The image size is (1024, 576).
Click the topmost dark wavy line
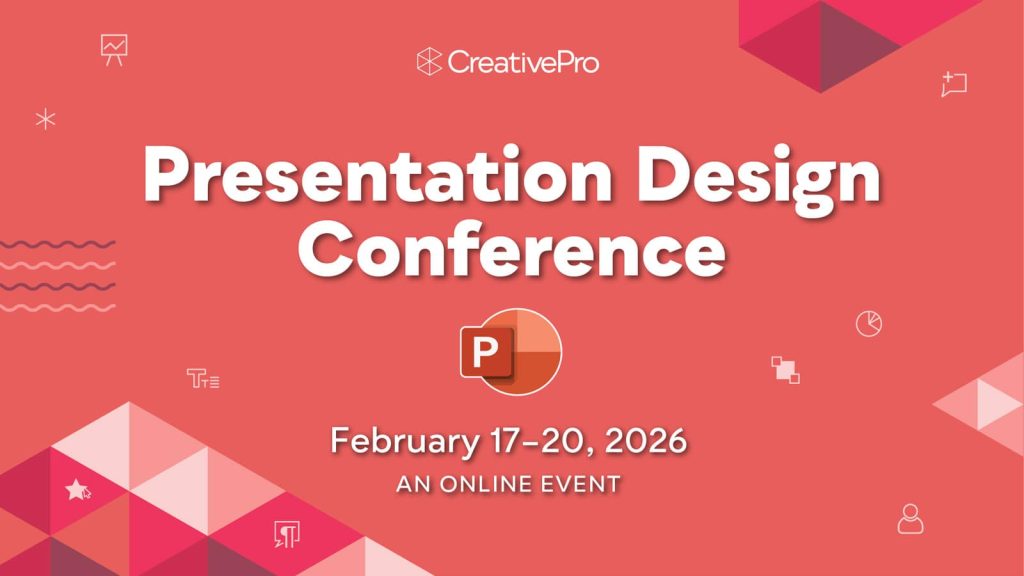[57, 244]
